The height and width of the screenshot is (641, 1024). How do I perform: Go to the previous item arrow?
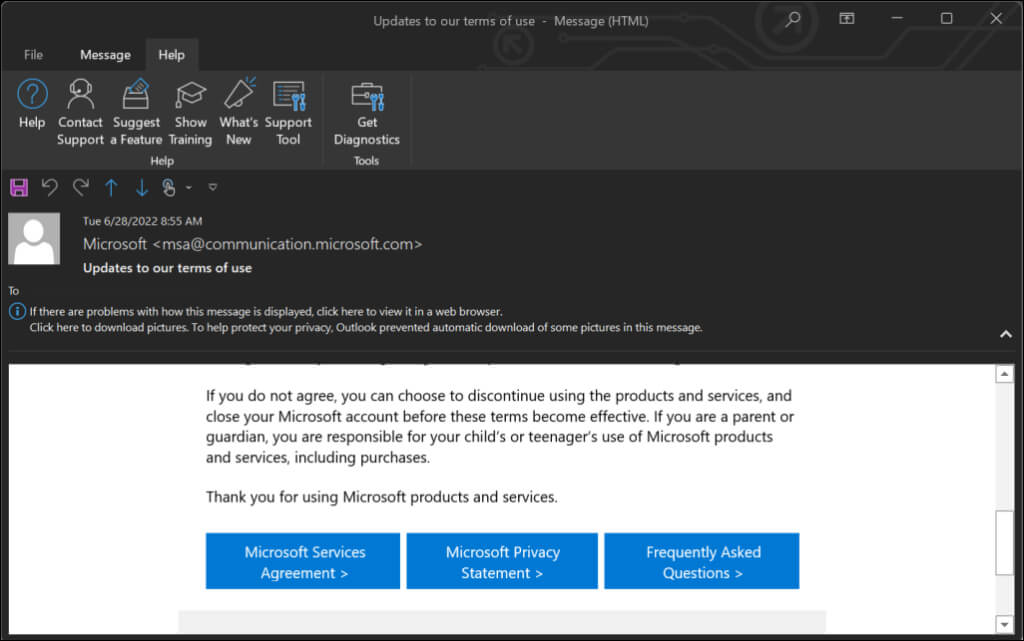(111, 188)
